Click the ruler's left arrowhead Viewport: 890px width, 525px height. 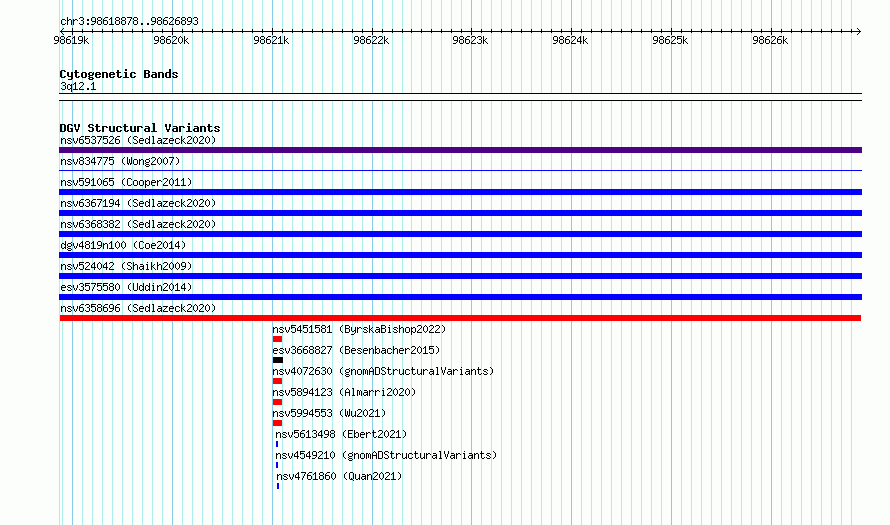pyautogui.click(x=62, y=31)
